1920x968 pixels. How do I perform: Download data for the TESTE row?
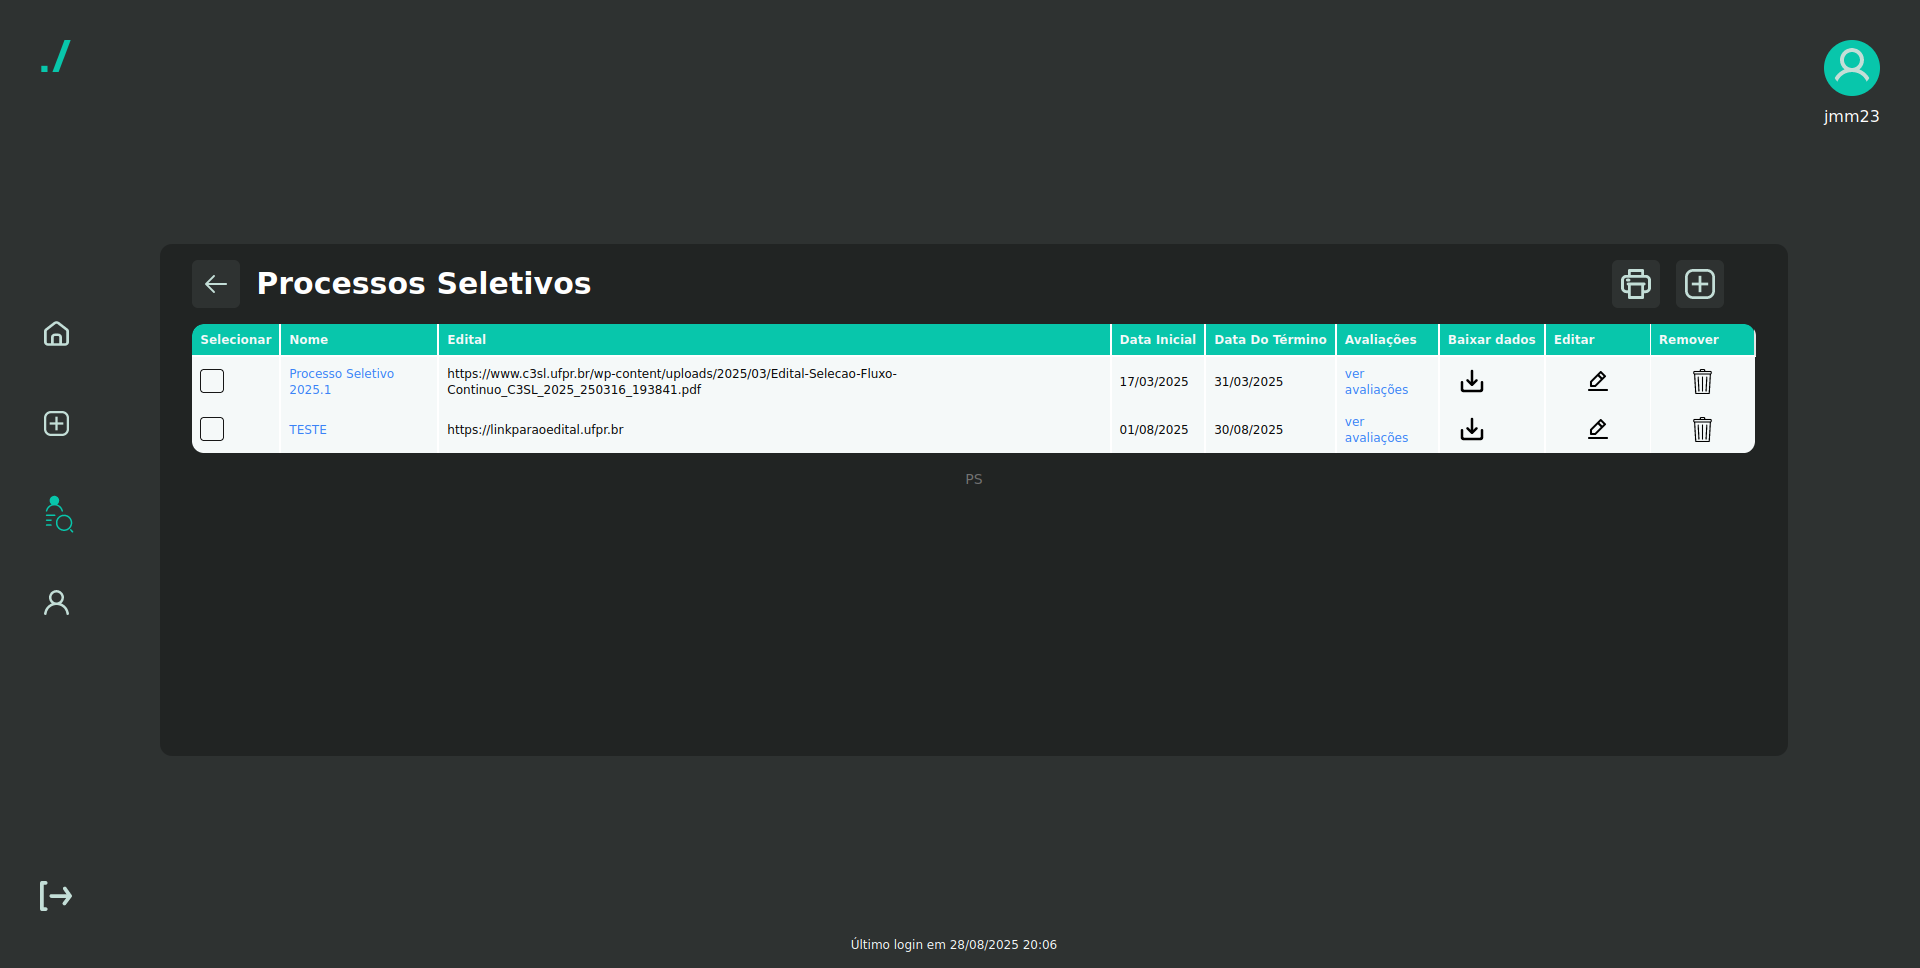pyautogui.click(x=1472, y=429)
